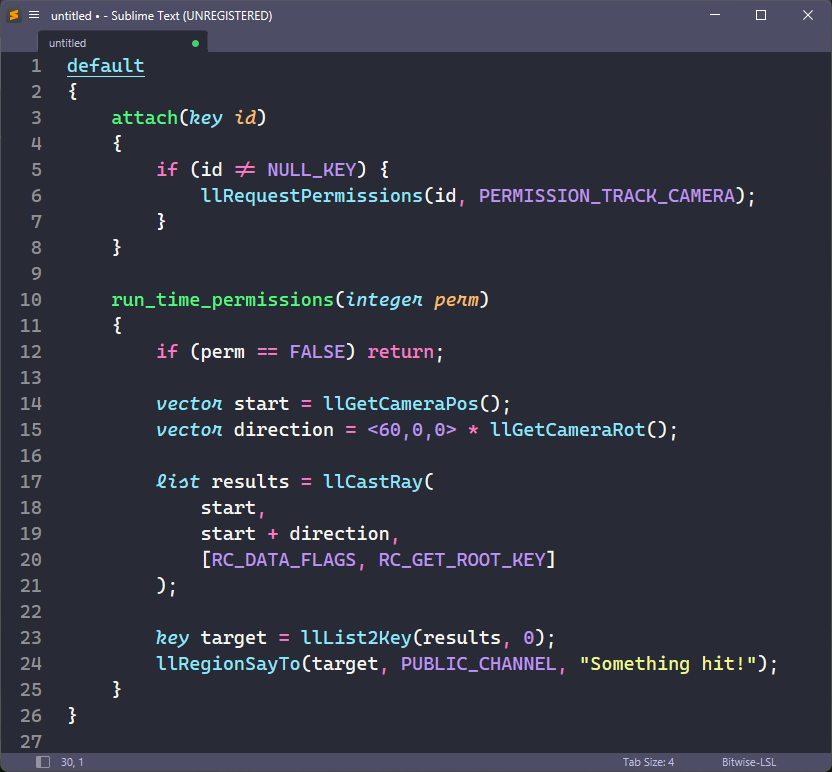Toggle the side bar icon in status bar
The image size is (832, 772).
43,762
